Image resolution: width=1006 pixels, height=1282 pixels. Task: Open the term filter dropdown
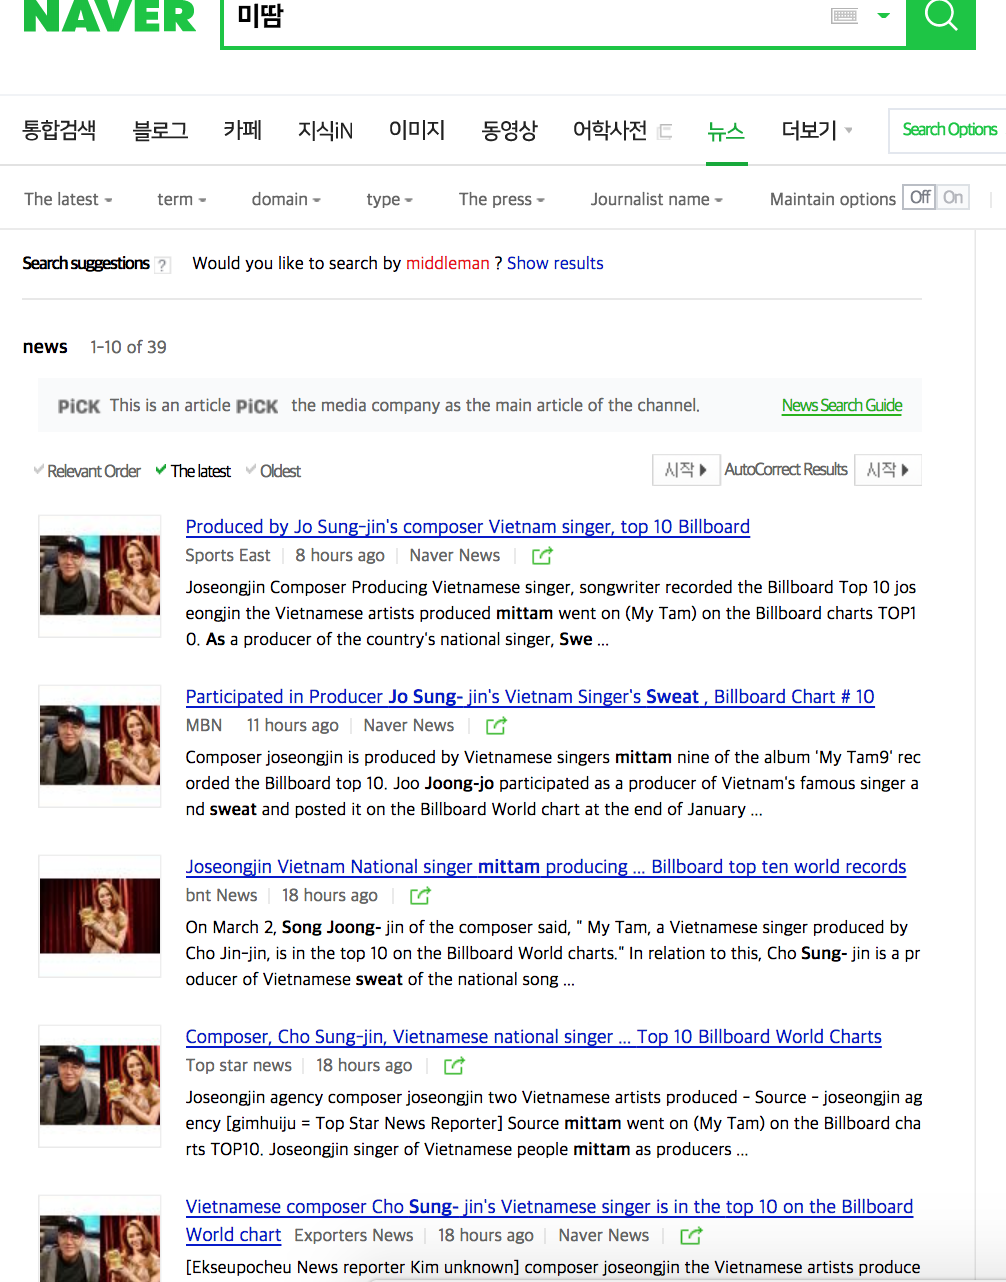181,199
